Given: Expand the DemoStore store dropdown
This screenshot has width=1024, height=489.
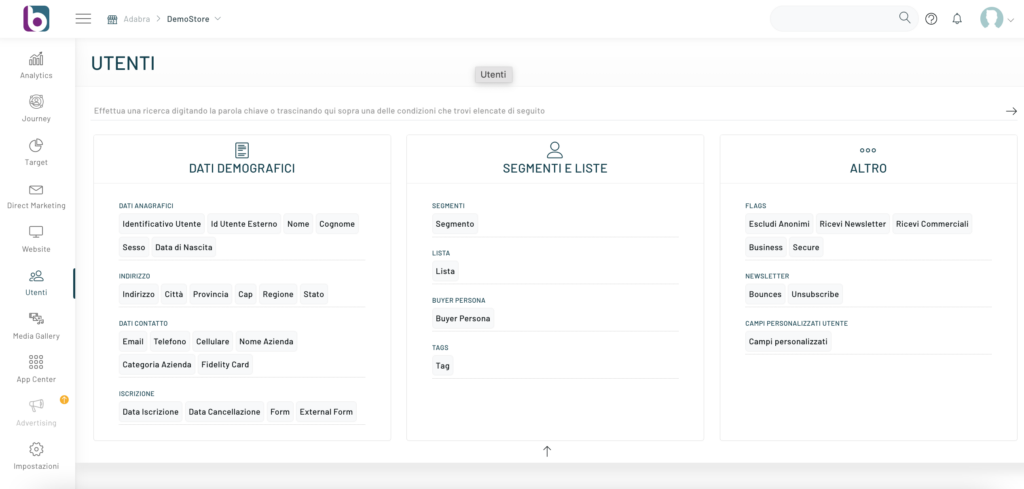Looking at the screenshot, I should (193, 19).
